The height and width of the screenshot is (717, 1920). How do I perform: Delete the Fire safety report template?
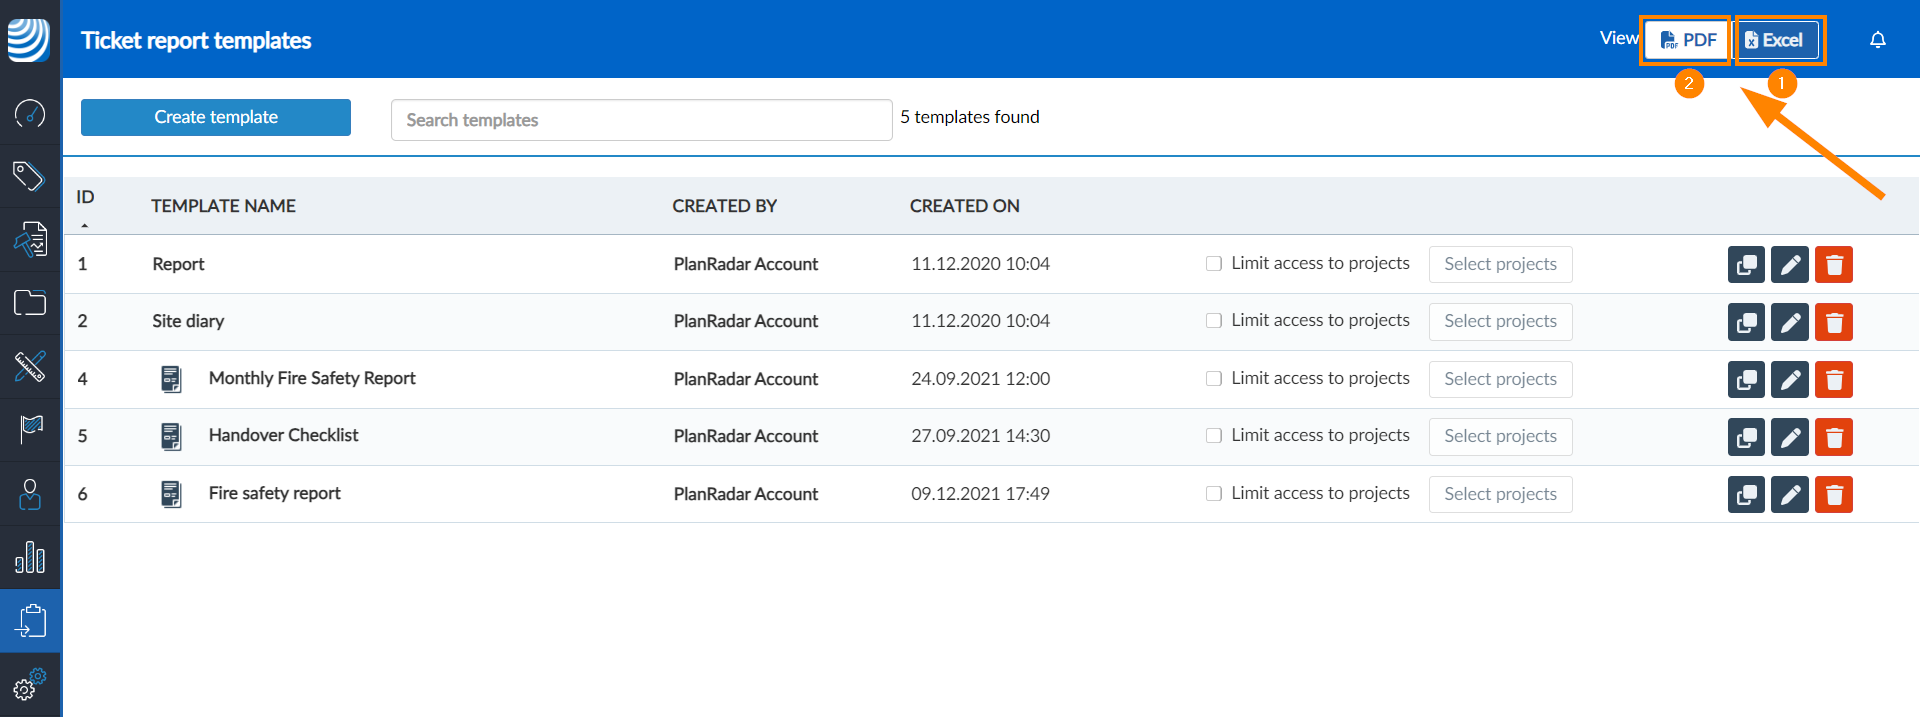pyautogui.click(x=1833, y=495)
